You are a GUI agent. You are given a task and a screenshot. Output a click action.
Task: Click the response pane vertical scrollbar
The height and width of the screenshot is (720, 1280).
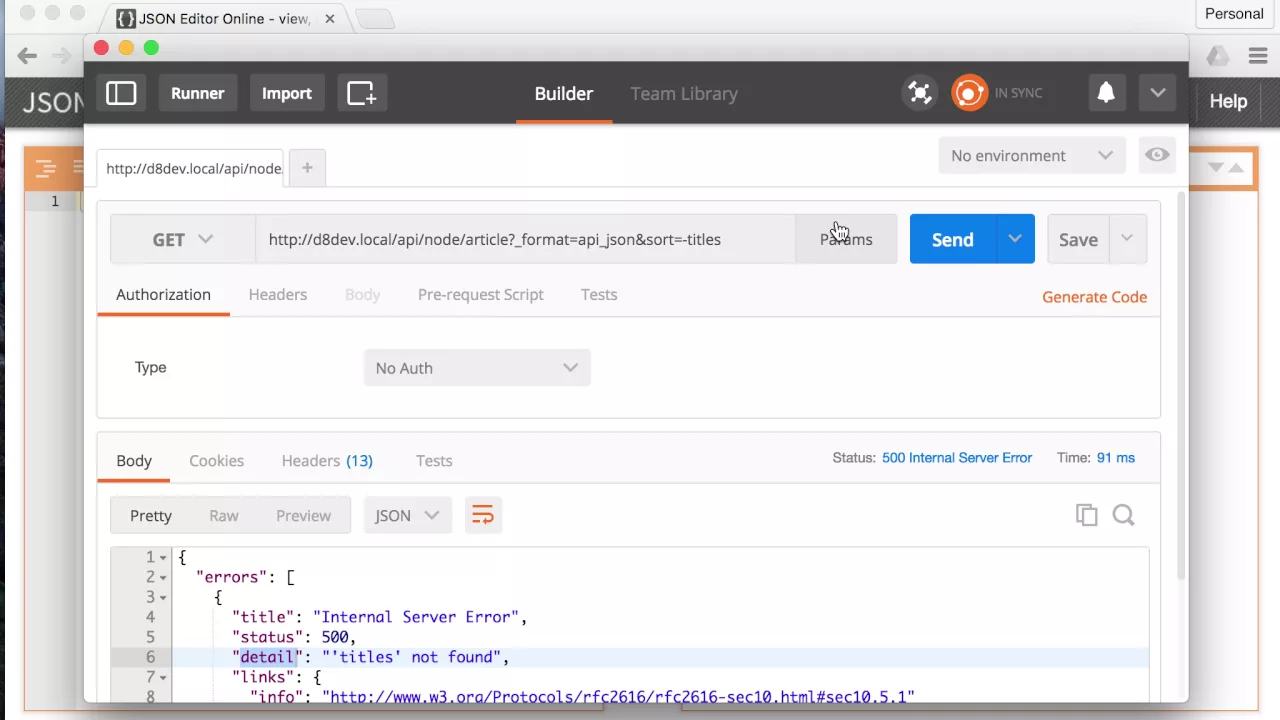[x=1181, y=385]
